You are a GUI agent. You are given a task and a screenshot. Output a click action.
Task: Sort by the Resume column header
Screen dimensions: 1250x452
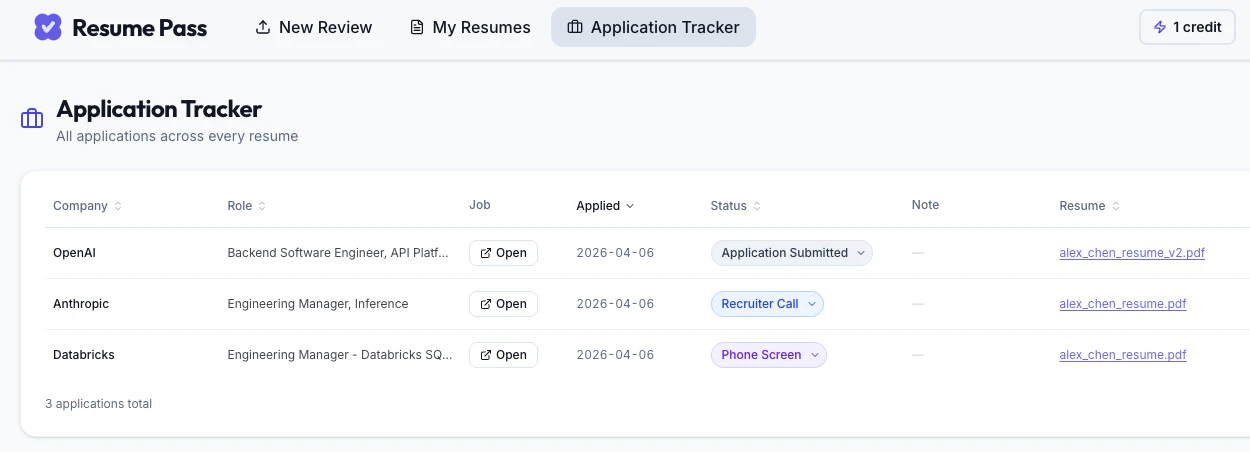(x=1090, y=206)
